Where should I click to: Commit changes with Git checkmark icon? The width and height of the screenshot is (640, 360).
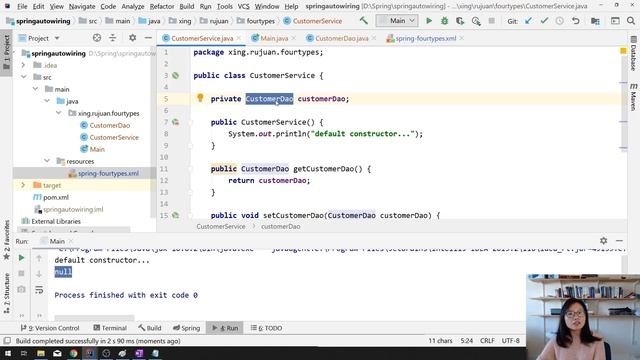point(544,21)
